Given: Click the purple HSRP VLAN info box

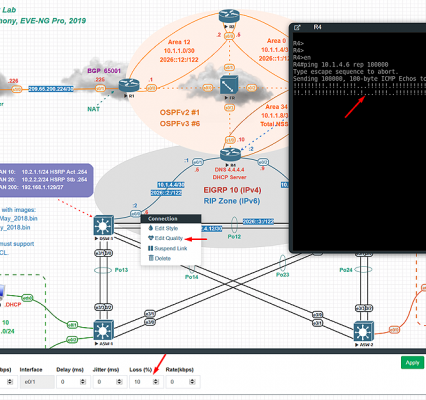Looking at the screenshot, I should [46, 180].
